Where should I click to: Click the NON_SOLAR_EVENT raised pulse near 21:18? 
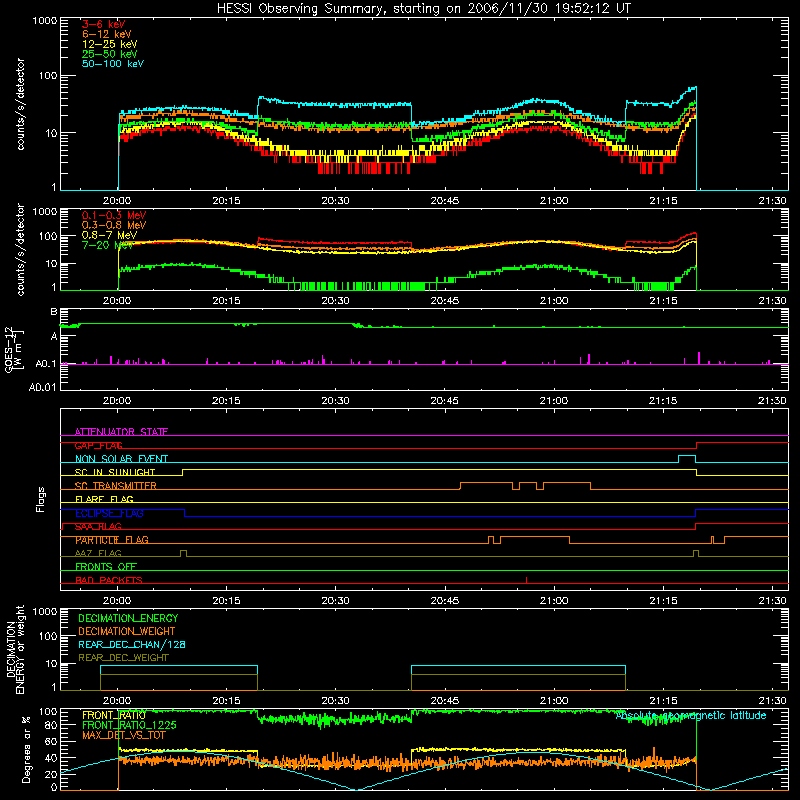687,459
